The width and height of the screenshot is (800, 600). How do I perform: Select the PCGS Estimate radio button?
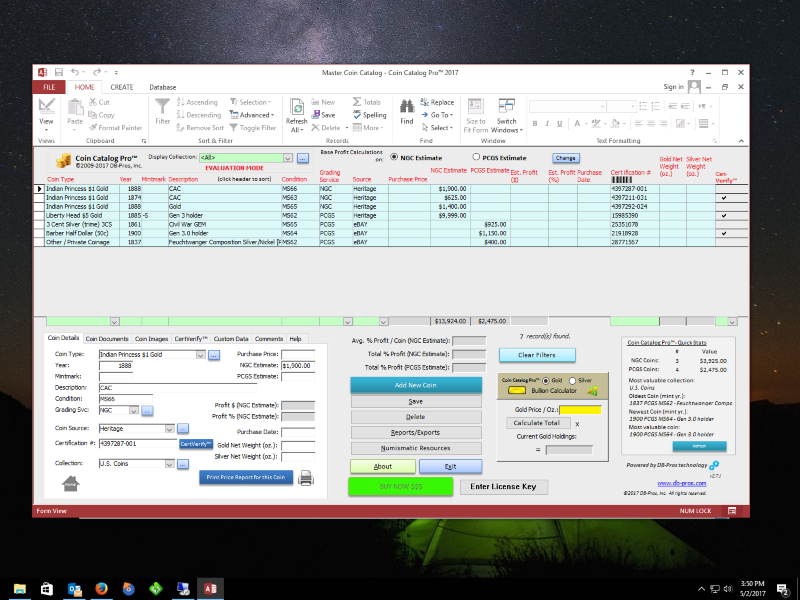point(476,157)
